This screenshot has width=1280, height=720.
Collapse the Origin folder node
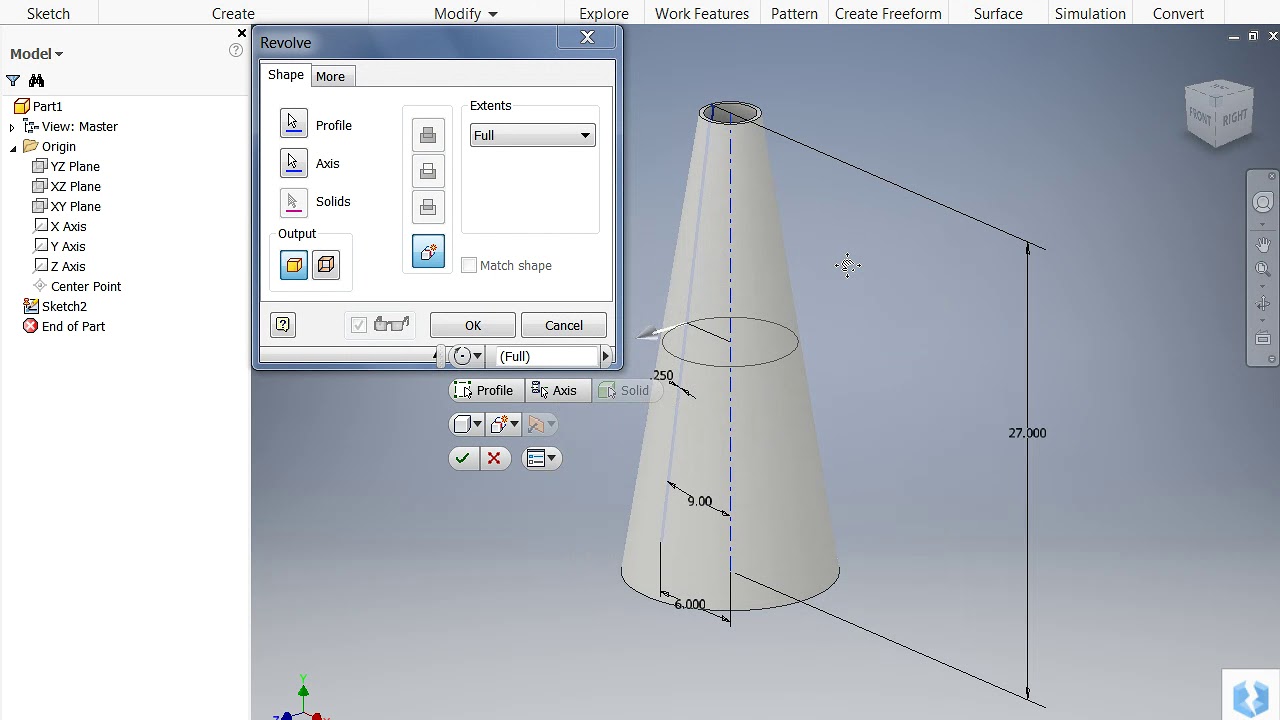13,147
